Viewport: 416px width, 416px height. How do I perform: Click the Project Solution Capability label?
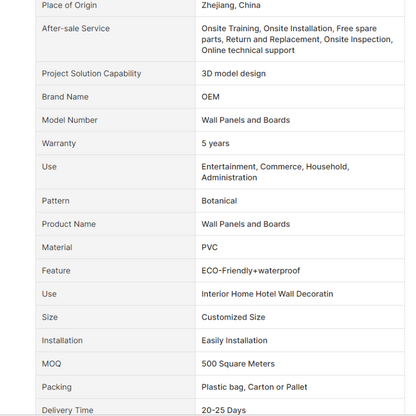[x=91, y=73]
